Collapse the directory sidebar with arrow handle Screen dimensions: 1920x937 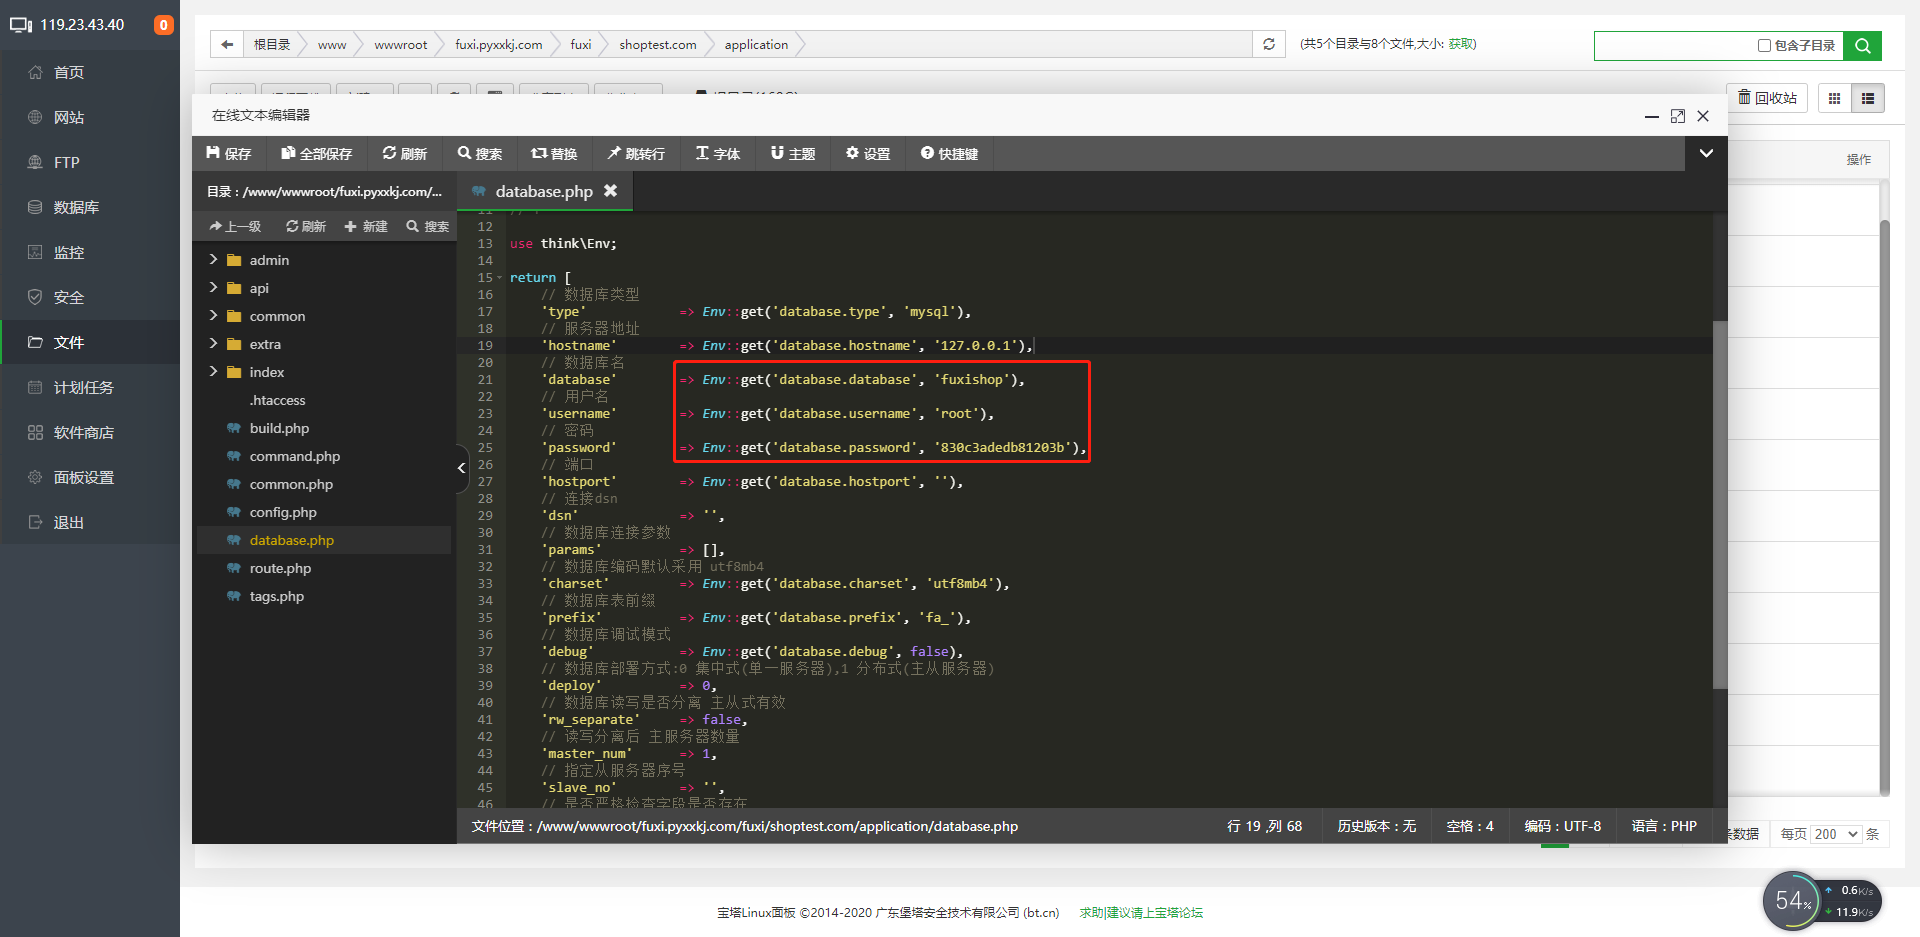(x=462, y=467)
